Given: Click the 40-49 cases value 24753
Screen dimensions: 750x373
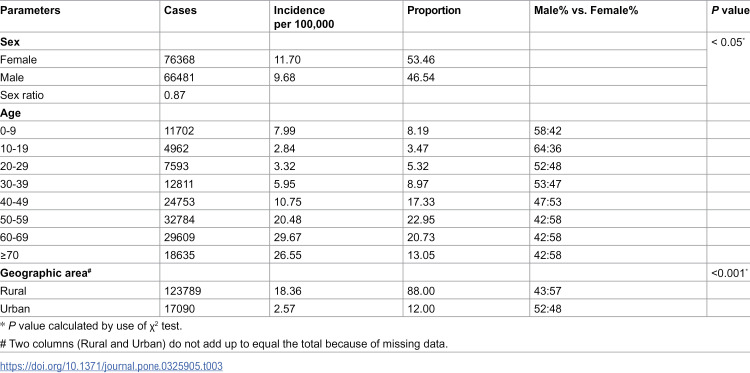Looking at the screenshot, I should tap(179, 202).
